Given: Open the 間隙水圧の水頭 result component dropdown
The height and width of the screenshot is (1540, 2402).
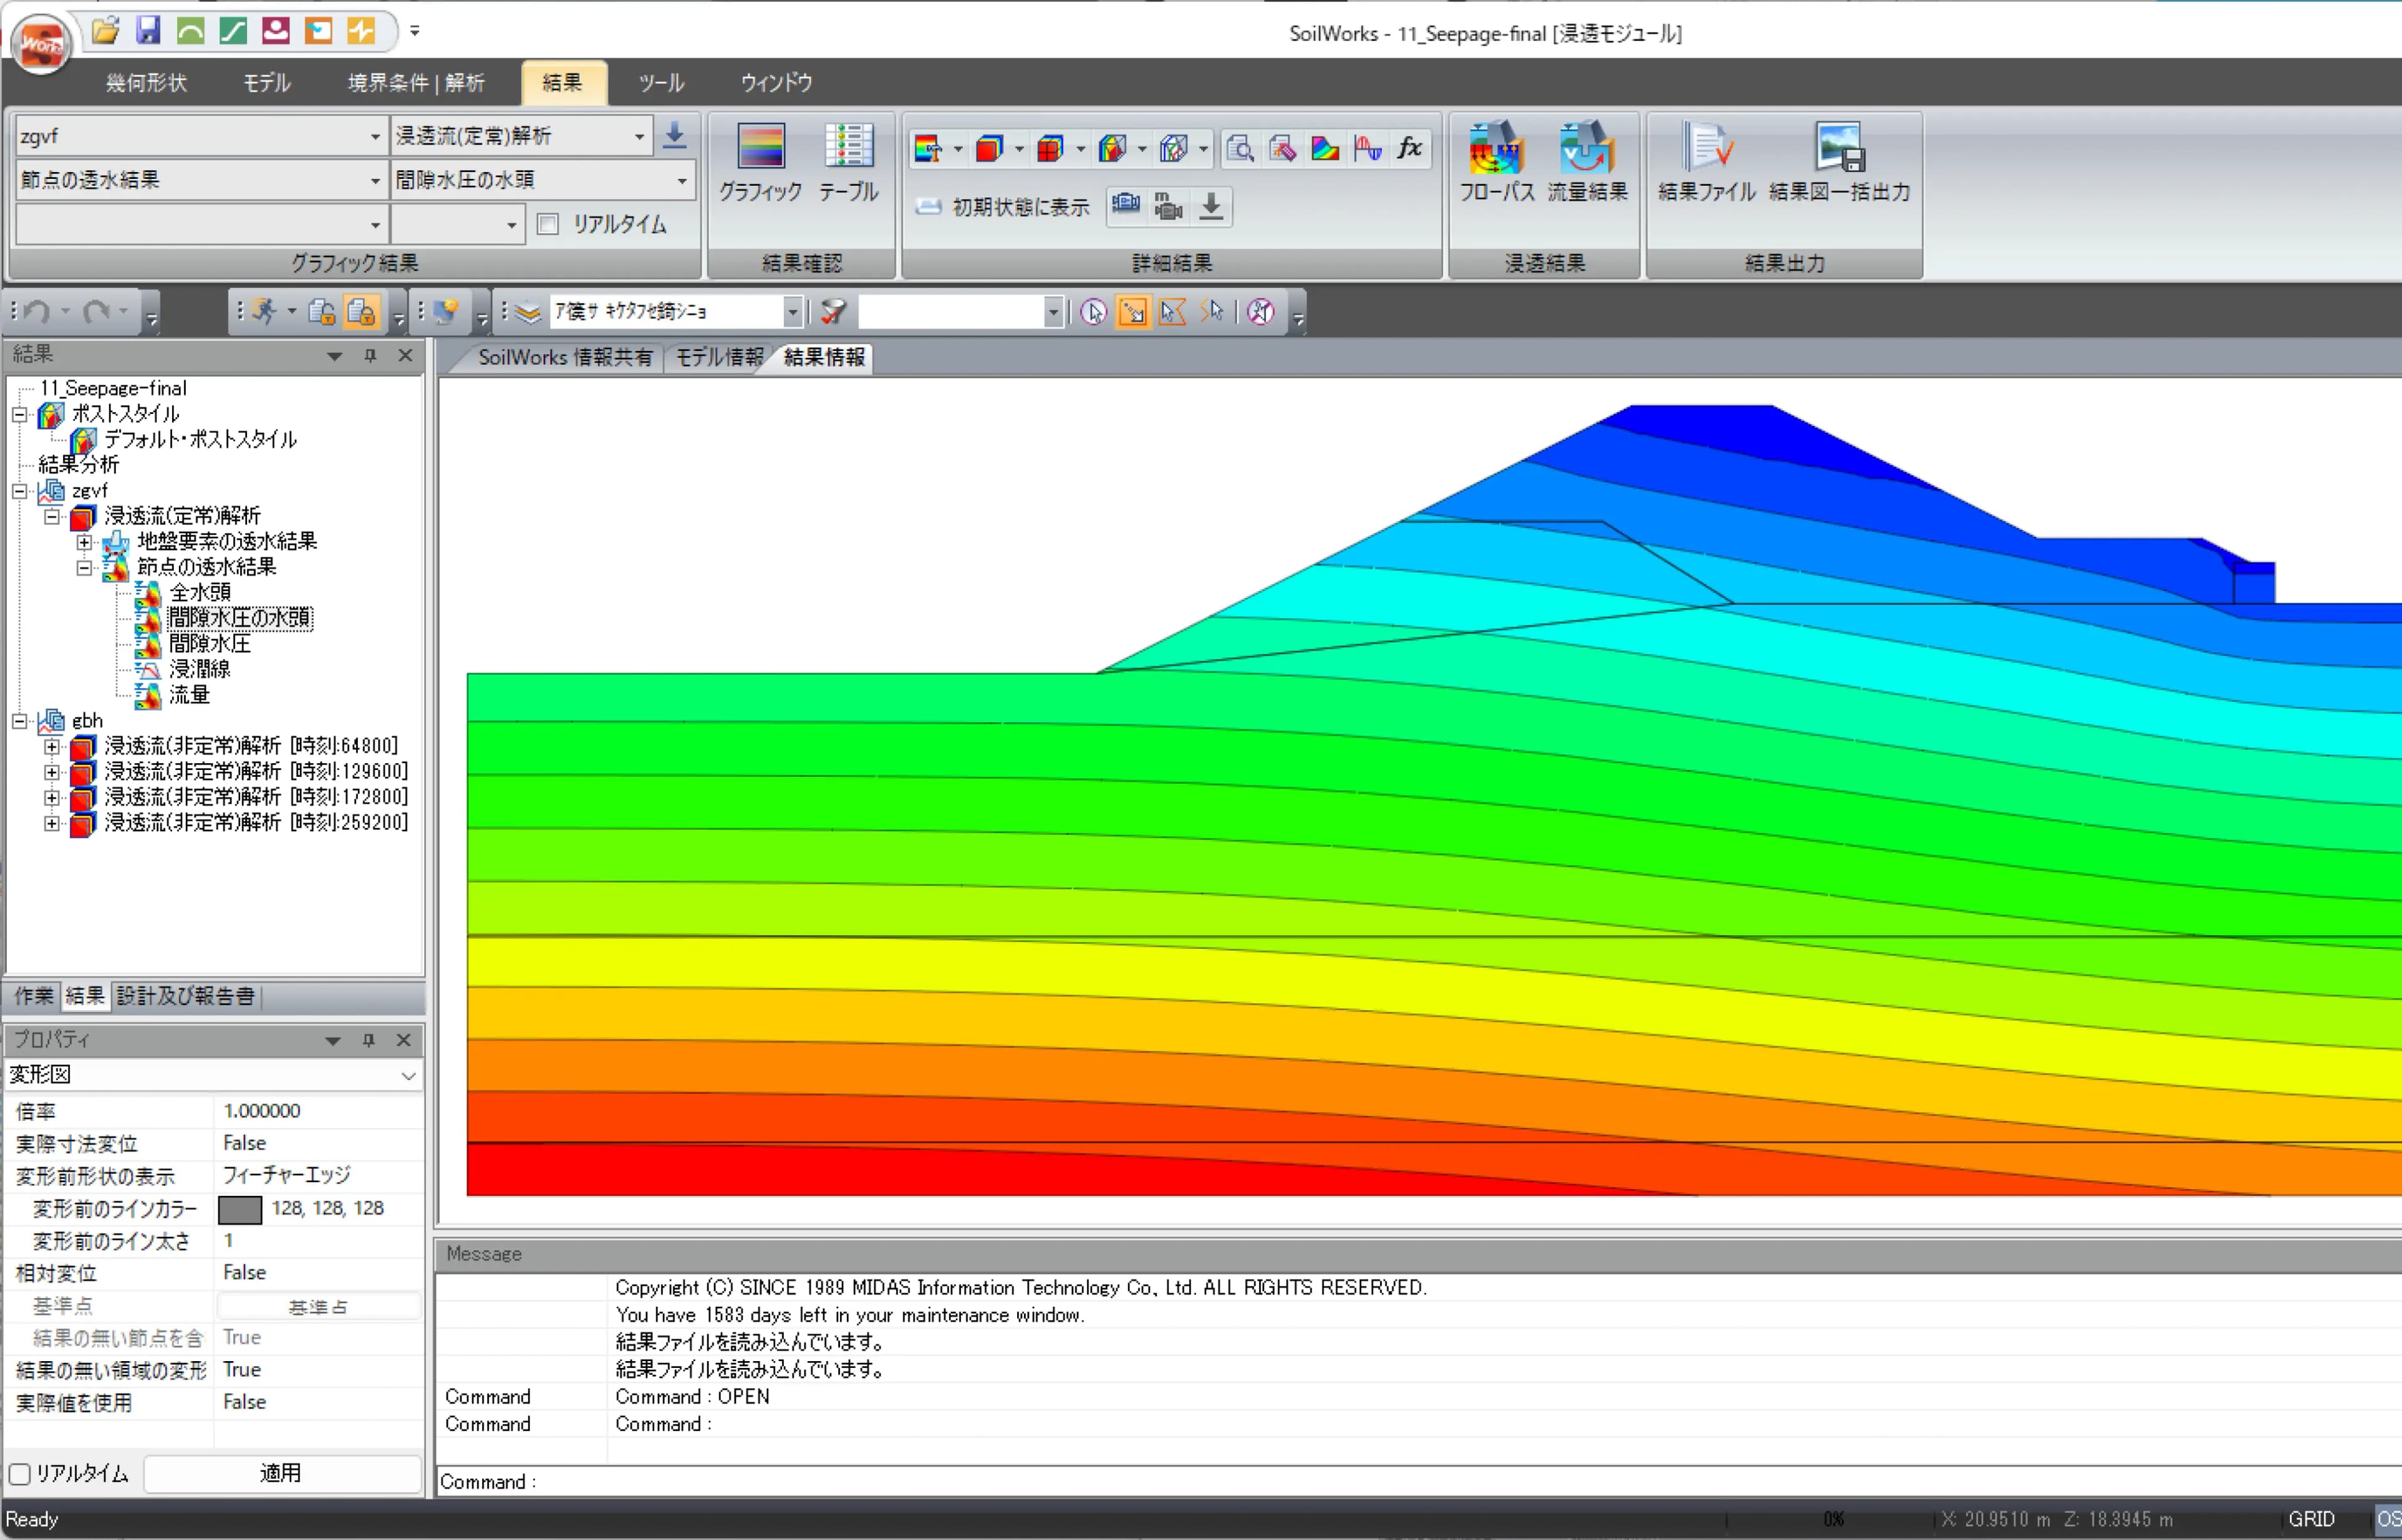Looking at the screenshot, I should pos(682,181).
